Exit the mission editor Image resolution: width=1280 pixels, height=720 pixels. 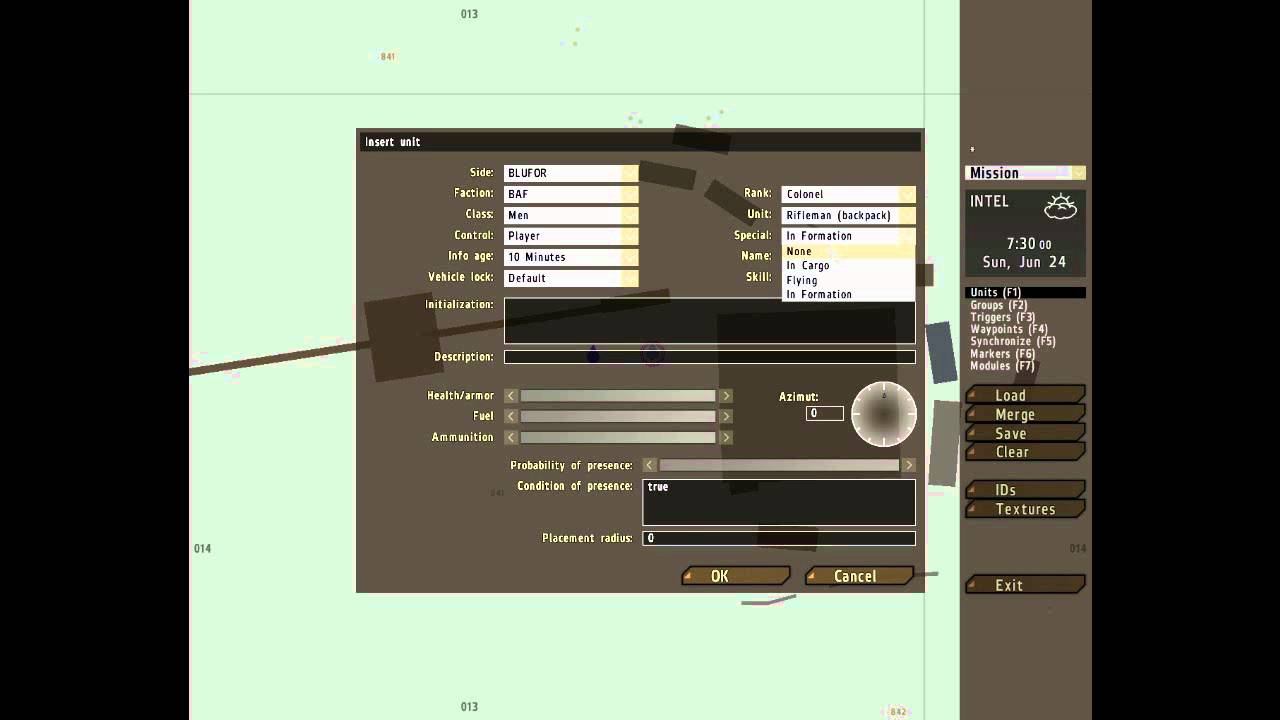tap(1025, 585)
